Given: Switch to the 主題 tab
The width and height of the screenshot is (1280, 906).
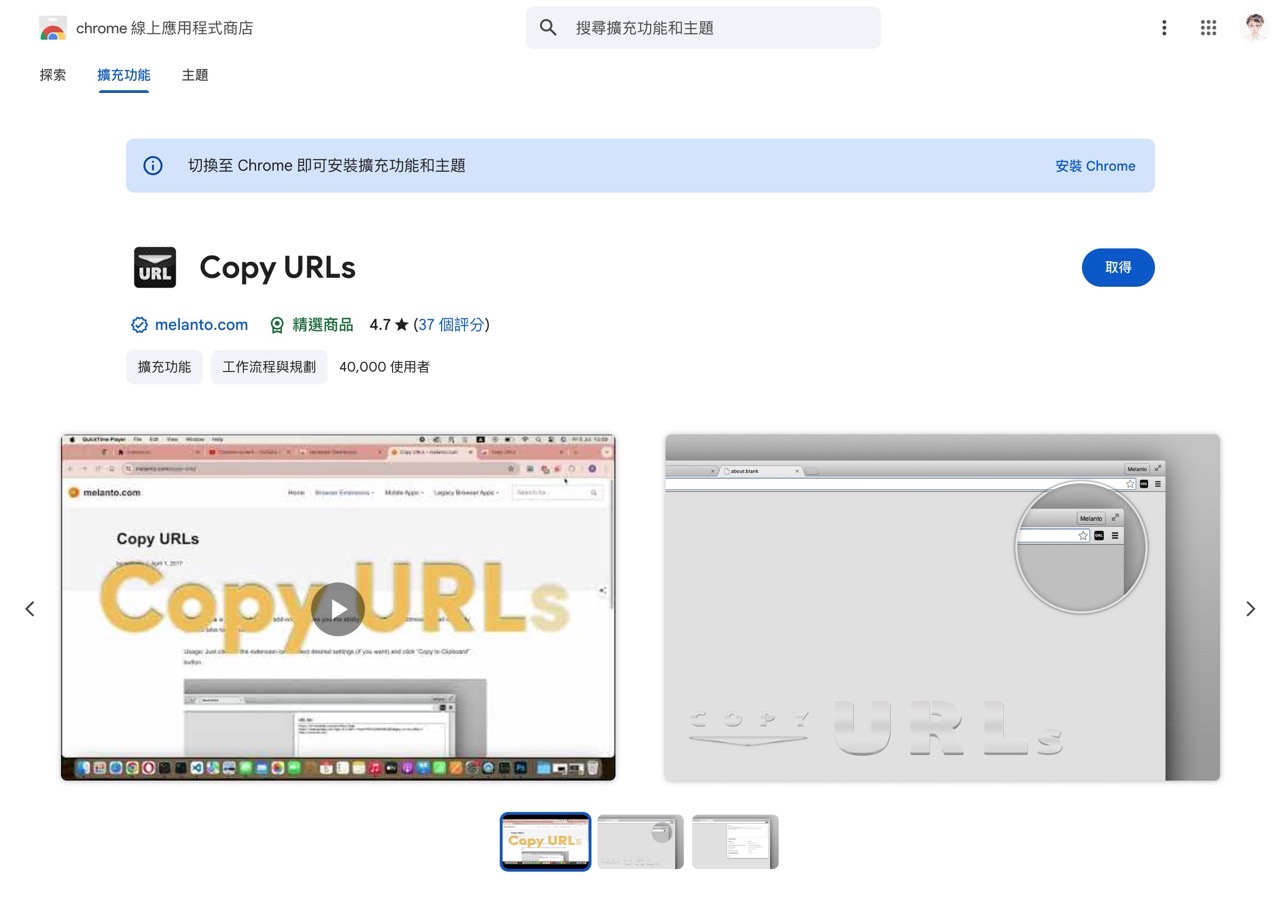Looking at the screenshot, I should 195,75.
